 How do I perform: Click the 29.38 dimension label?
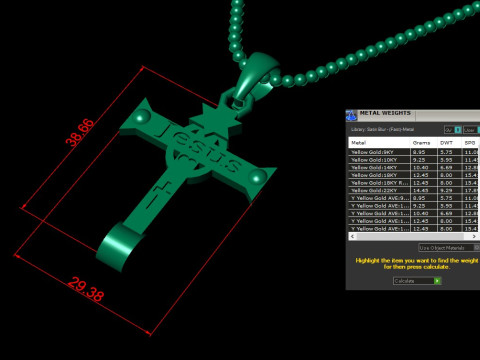[x=86, y=289]
